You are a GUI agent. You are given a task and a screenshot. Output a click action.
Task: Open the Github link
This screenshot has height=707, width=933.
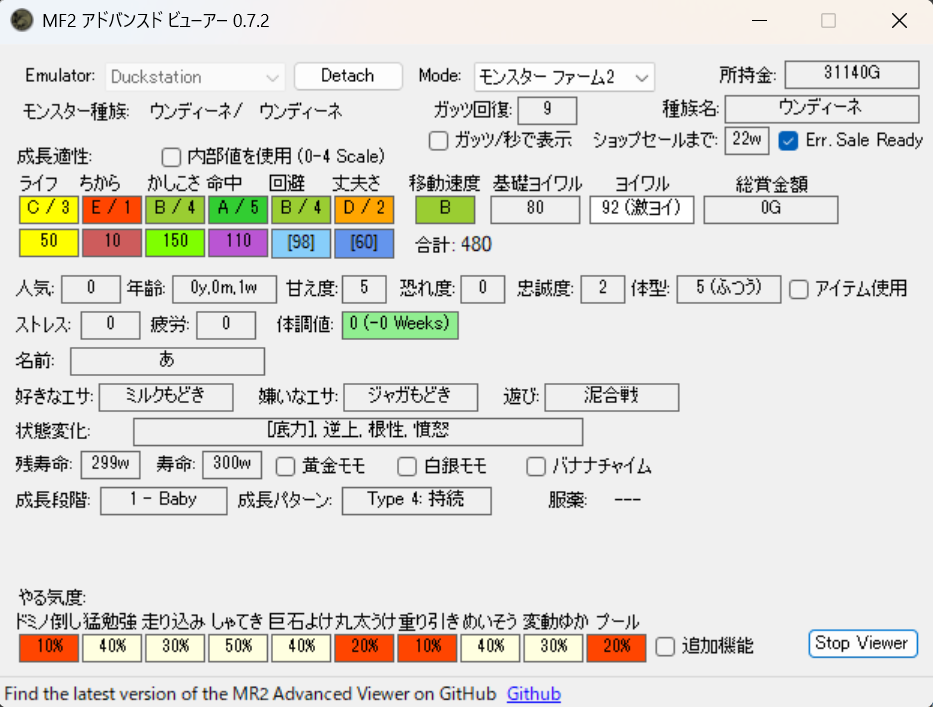(533, 694)
